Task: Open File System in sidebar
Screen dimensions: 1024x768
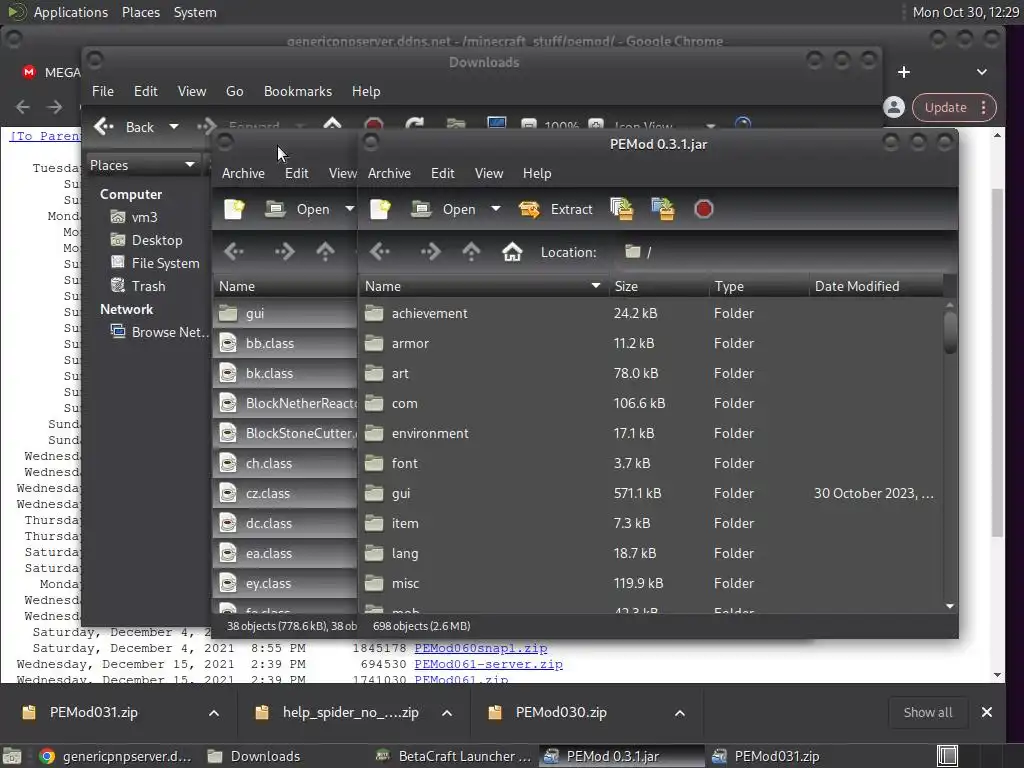Action: (155, 263)
